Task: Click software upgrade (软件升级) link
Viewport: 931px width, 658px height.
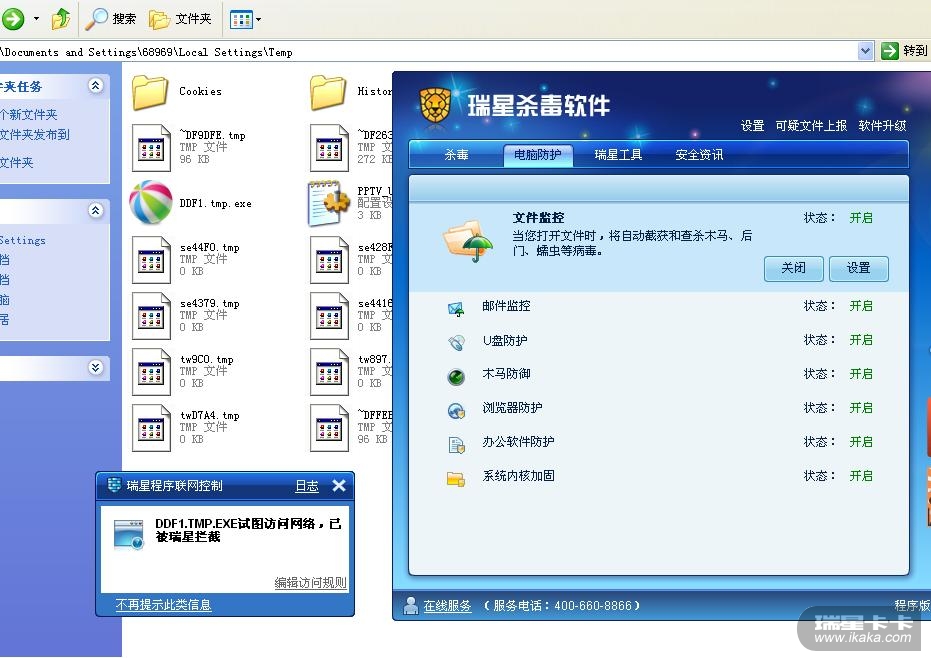Action: pos(882,126)
